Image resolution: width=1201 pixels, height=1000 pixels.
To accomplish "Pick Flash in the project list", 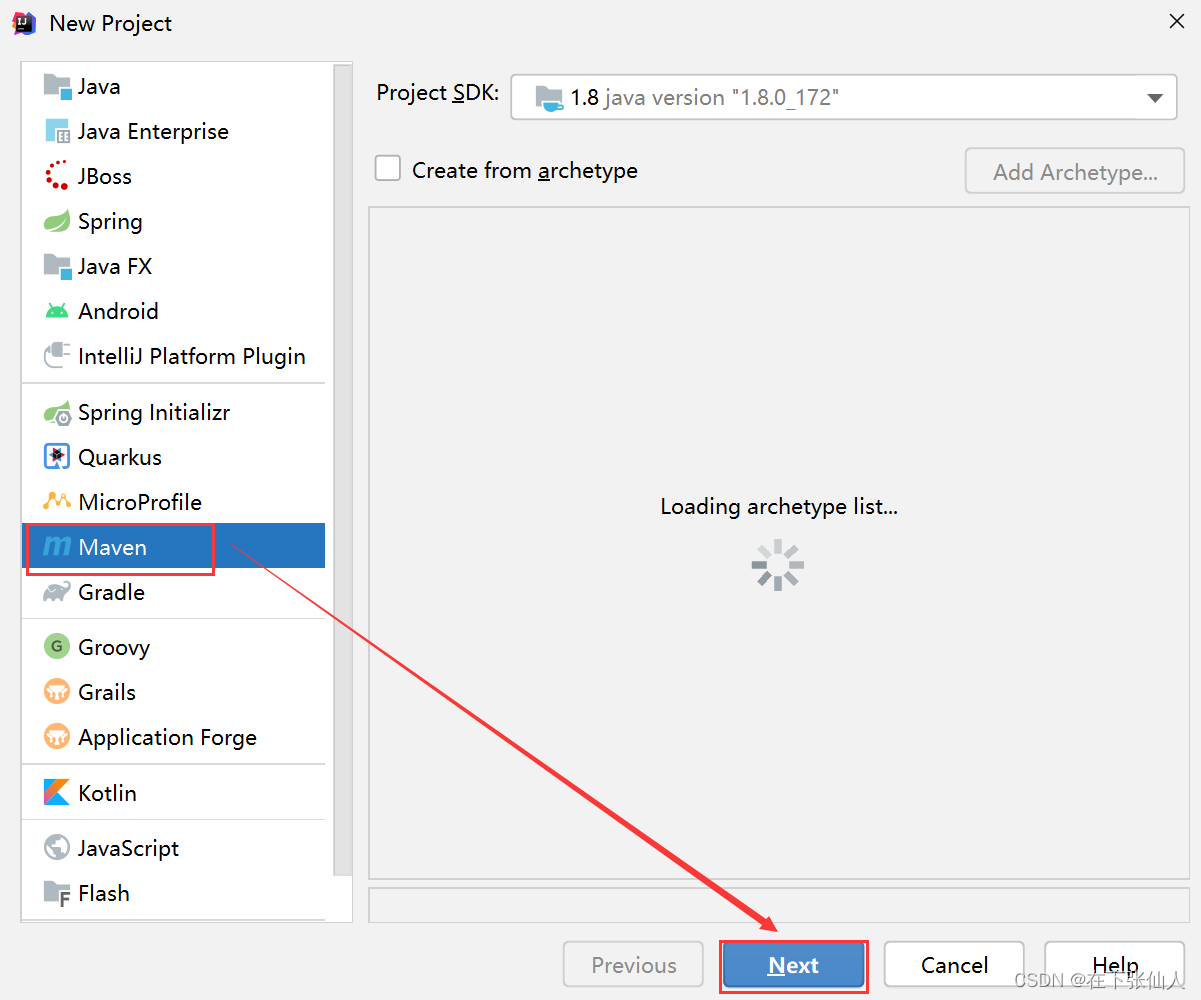I will click(x=104, y=893).
